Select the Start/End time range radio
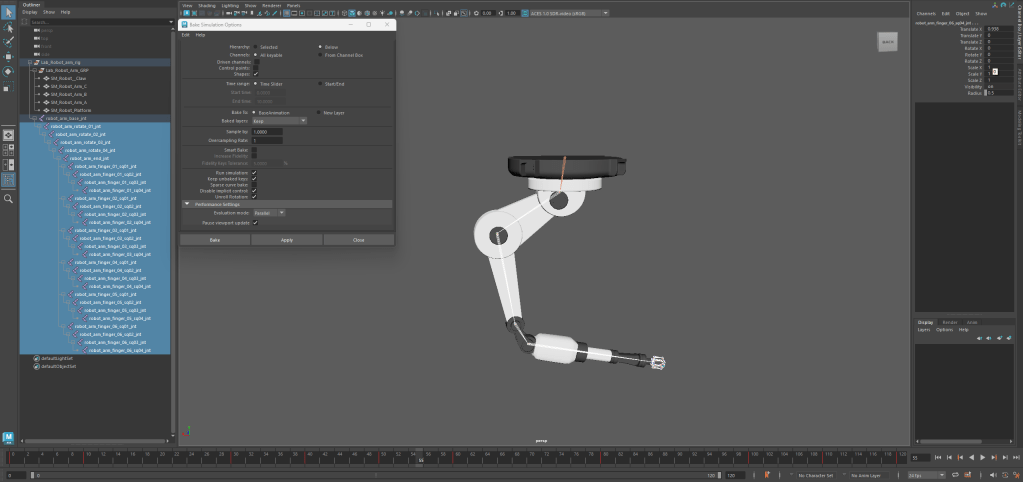The width and height of the screenshot is (1023, 482). click(x=320, y=84)
